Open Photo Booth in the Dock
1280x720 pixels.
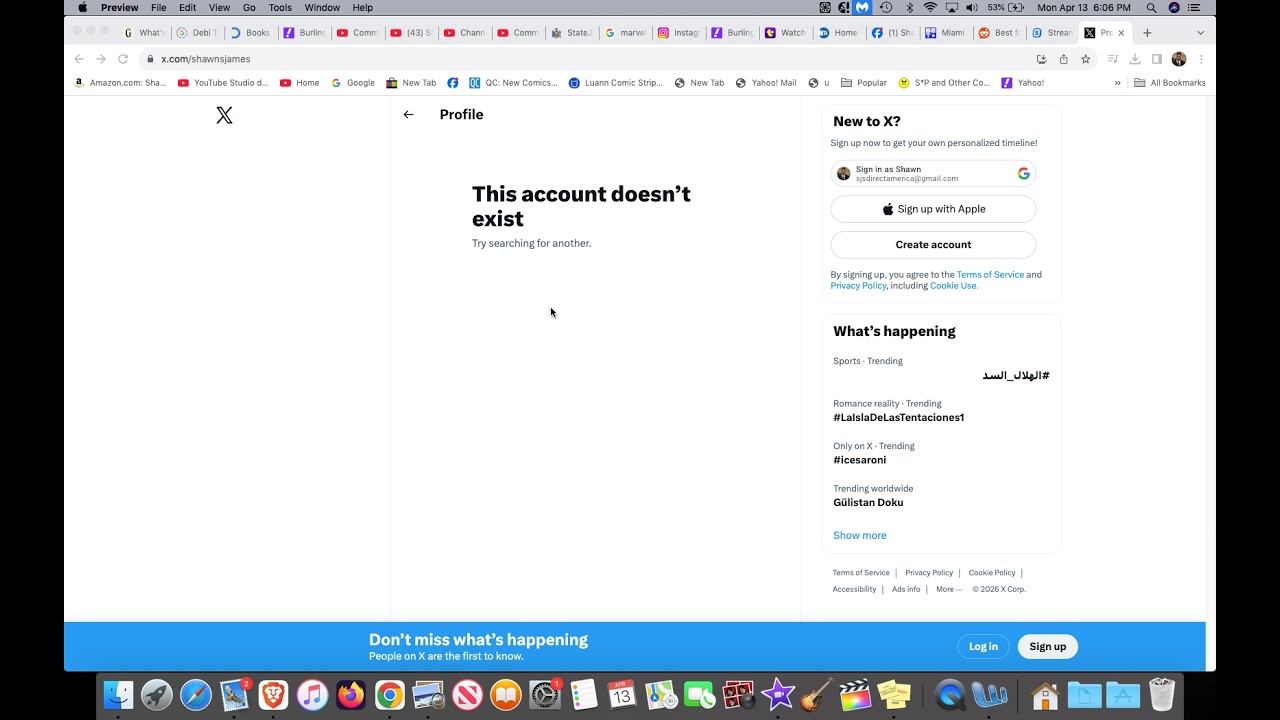coord(738,694)
